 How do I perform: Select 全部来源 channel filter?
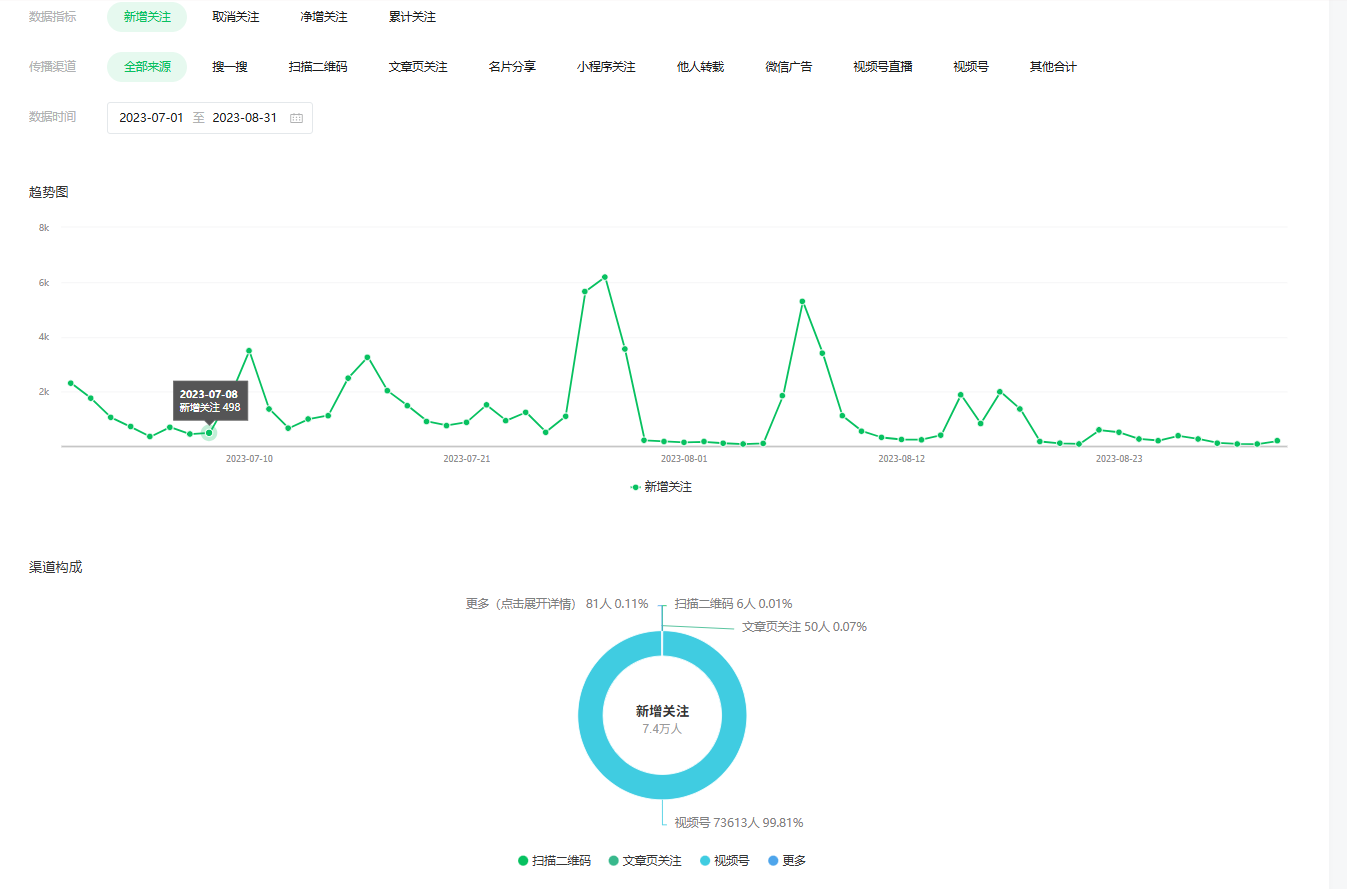pos(147,67)
